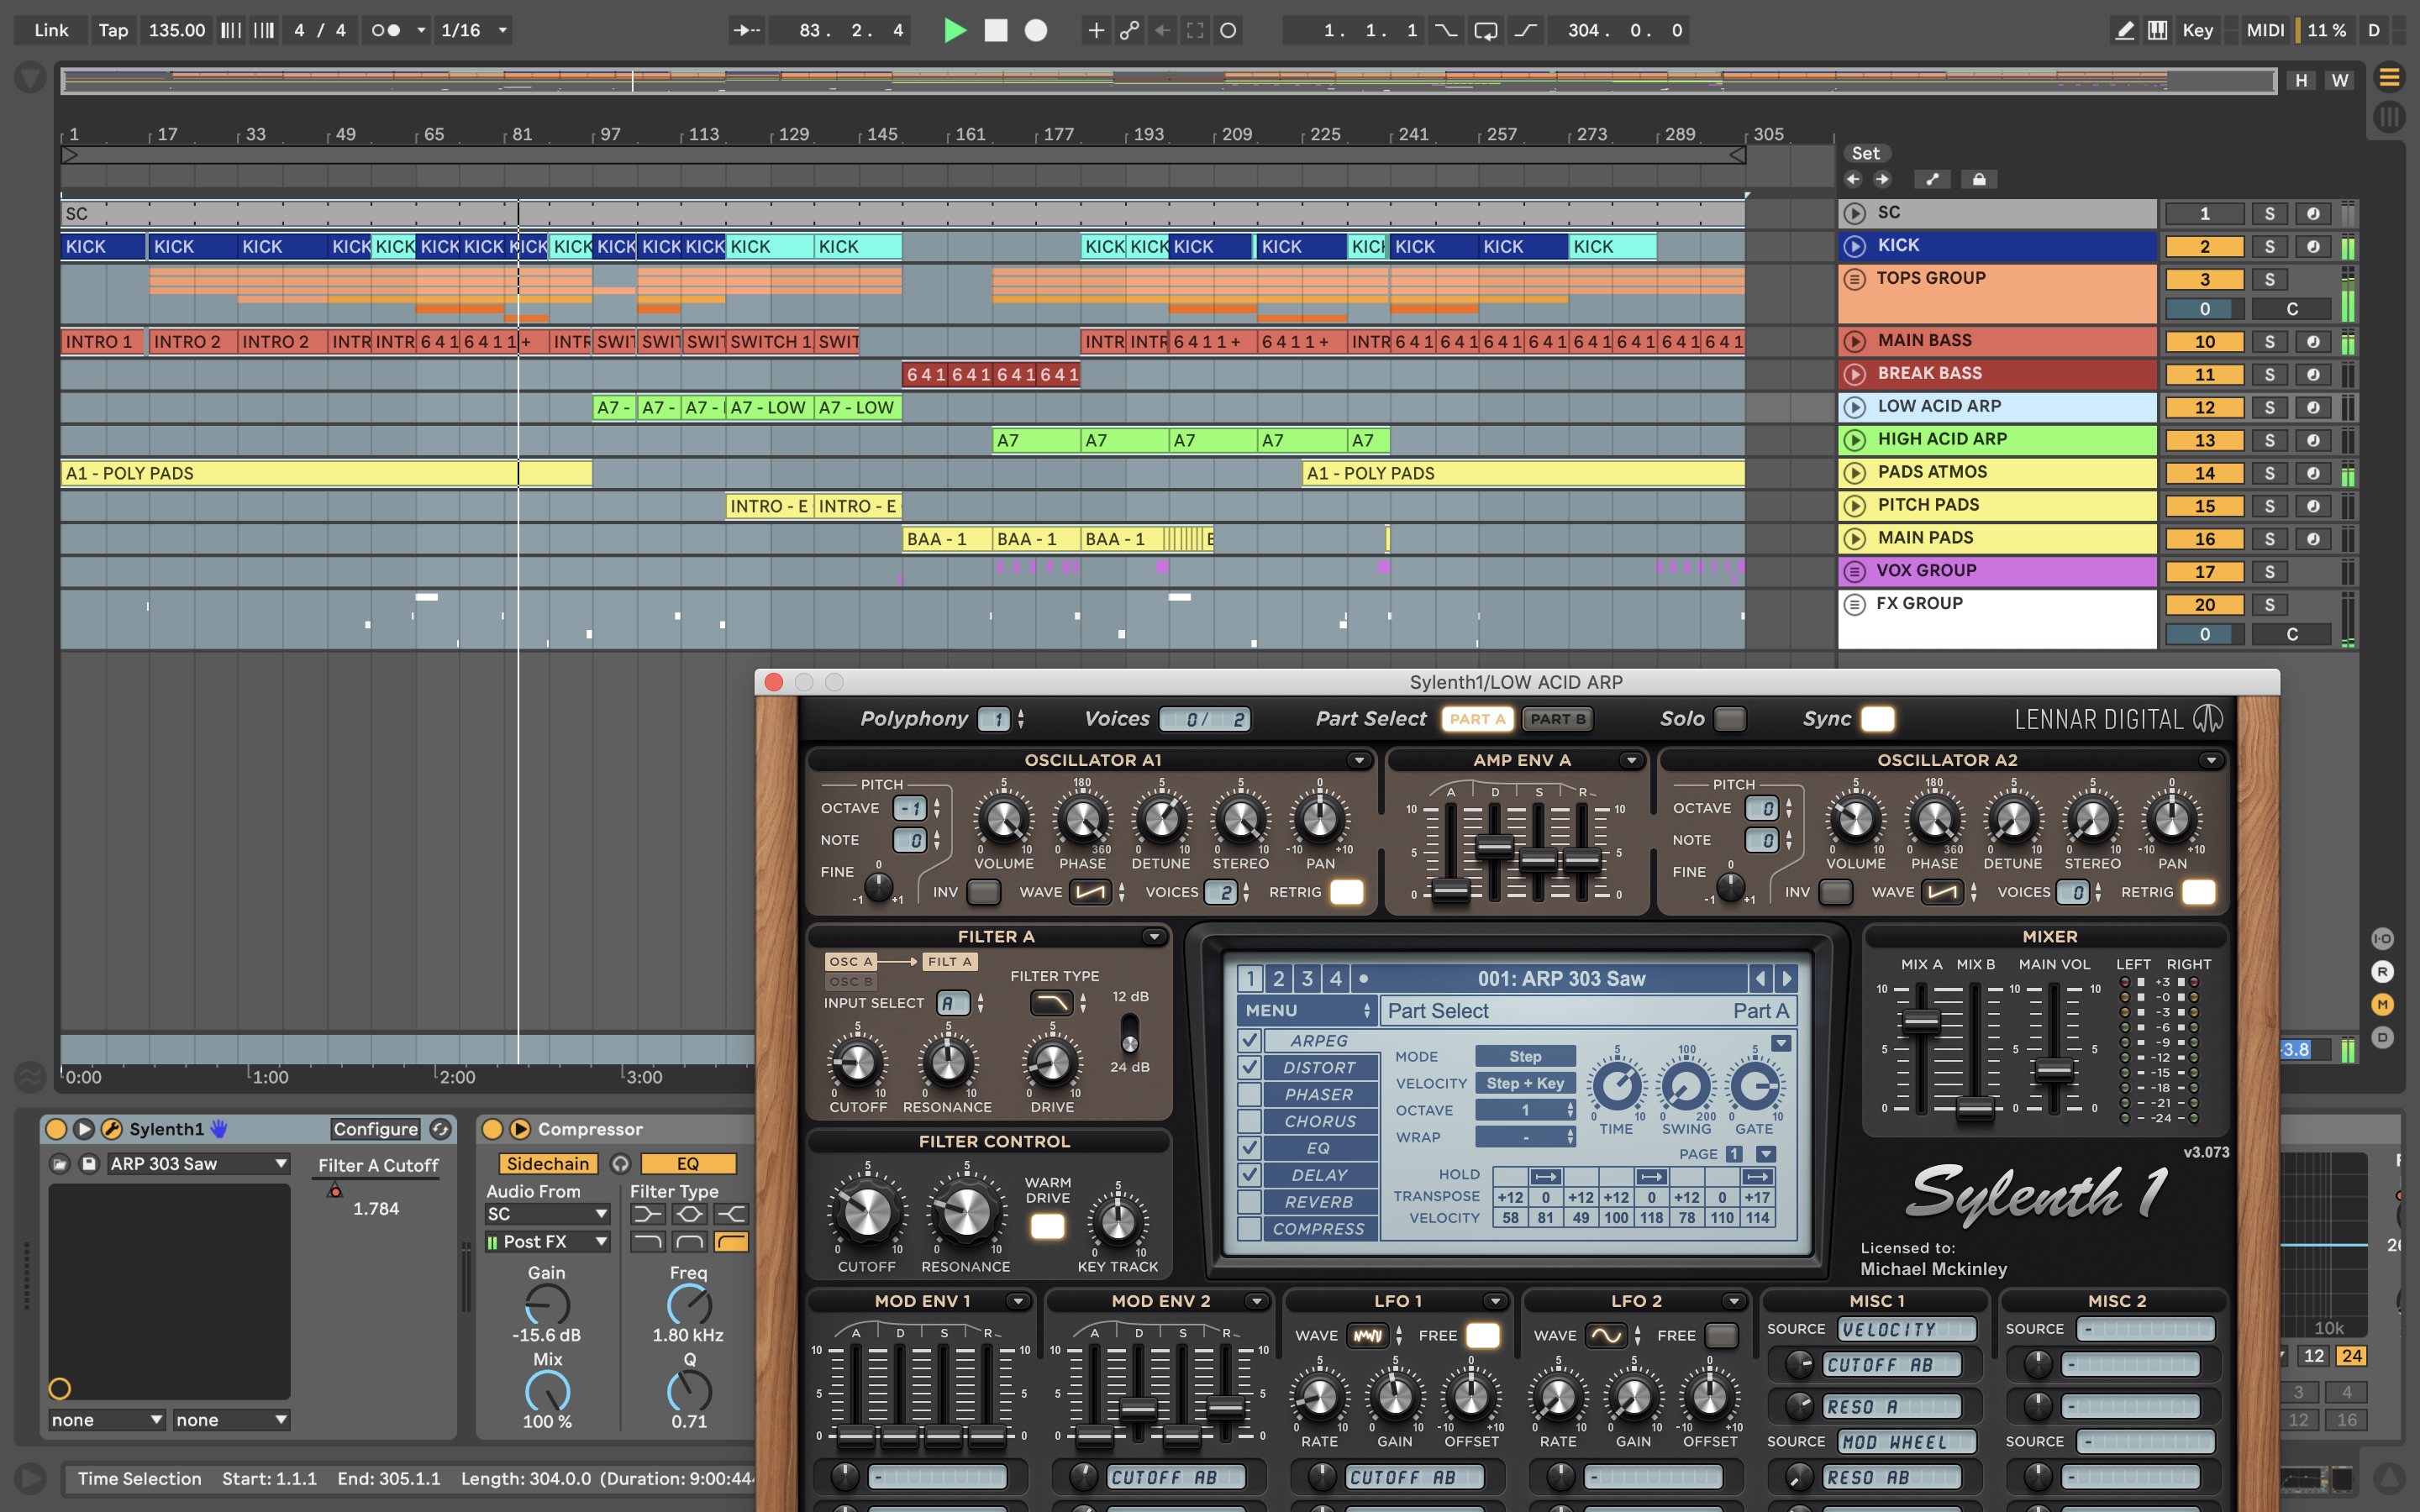The height and width of the screenshot is (1512, 2420).
Task: Toggle the Sylenth Solo switch
Action: 1729,719
